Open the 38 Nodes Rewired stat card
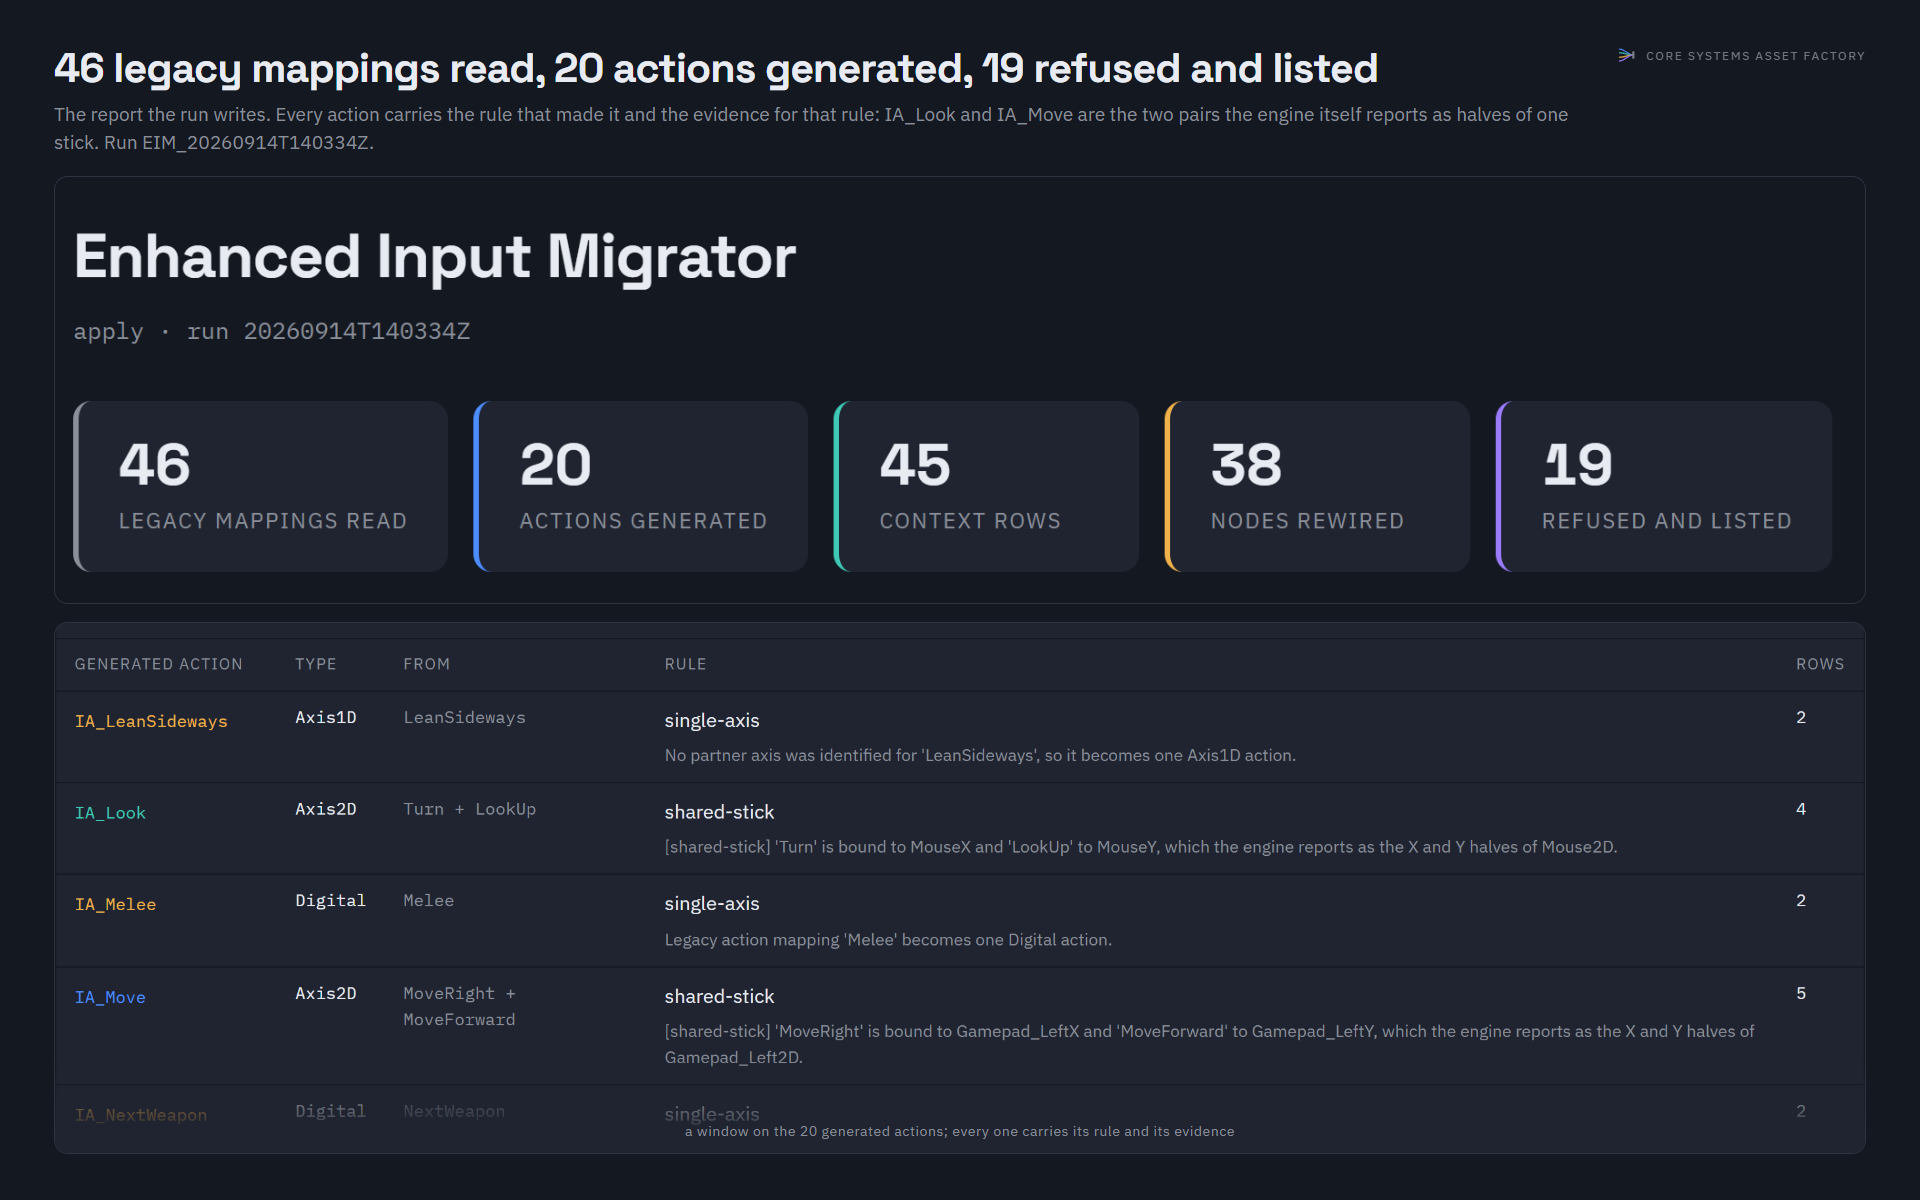1920x1200 pixels. pyautogui.click(x=1318, y=487)
